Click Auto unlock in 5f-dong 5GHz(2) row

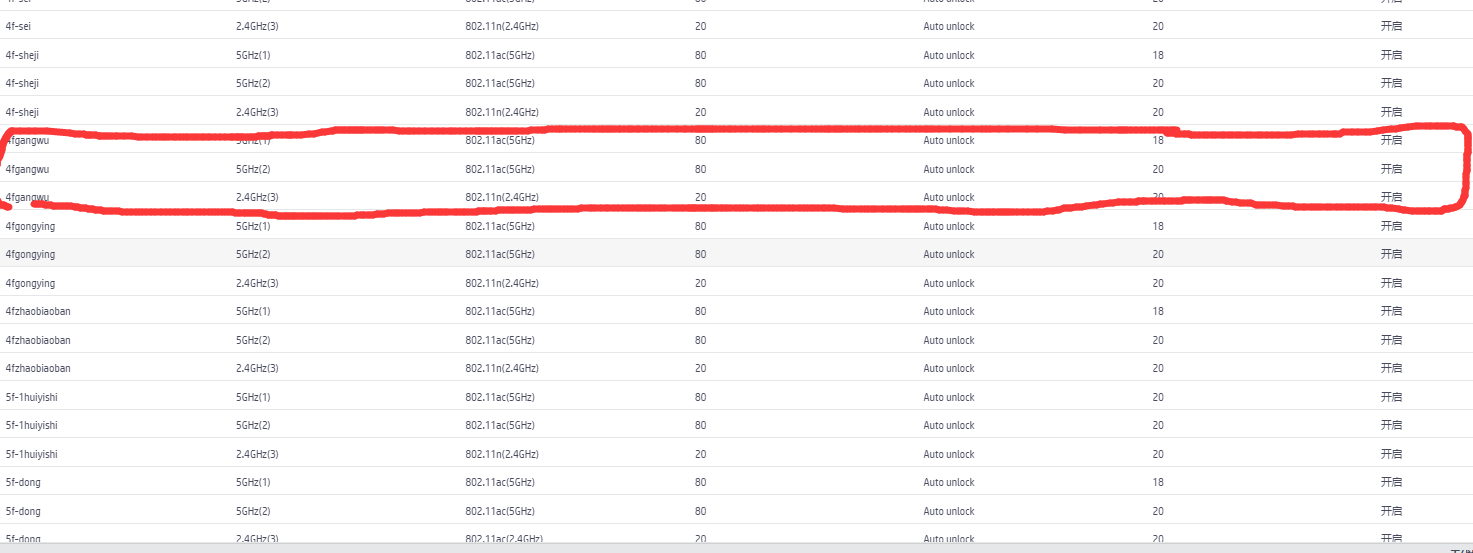pos(948,511)
